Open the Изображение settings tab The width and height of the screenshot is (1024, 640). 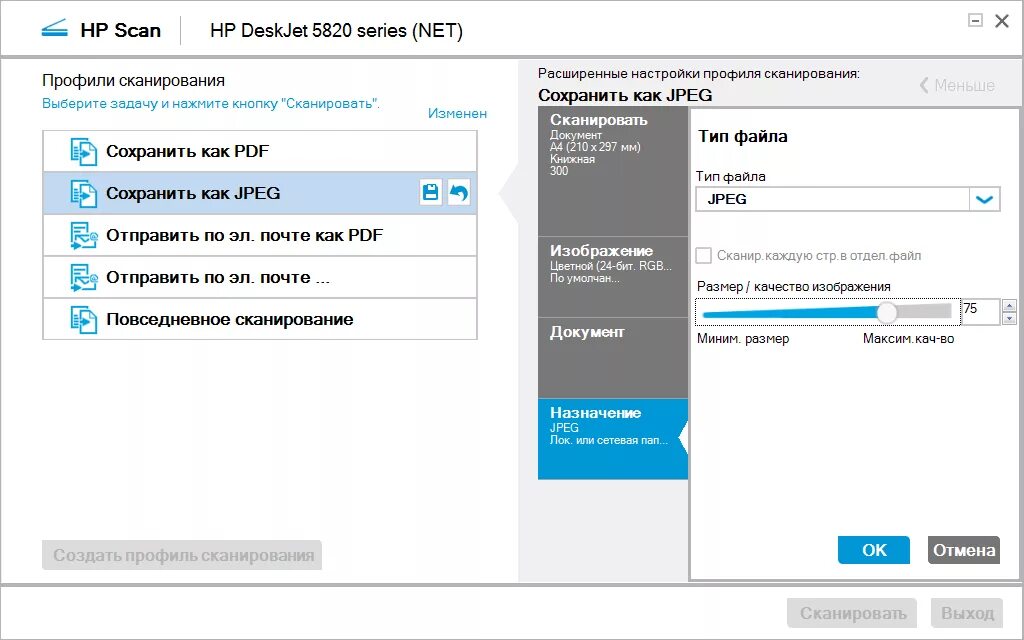click(613, 277)
